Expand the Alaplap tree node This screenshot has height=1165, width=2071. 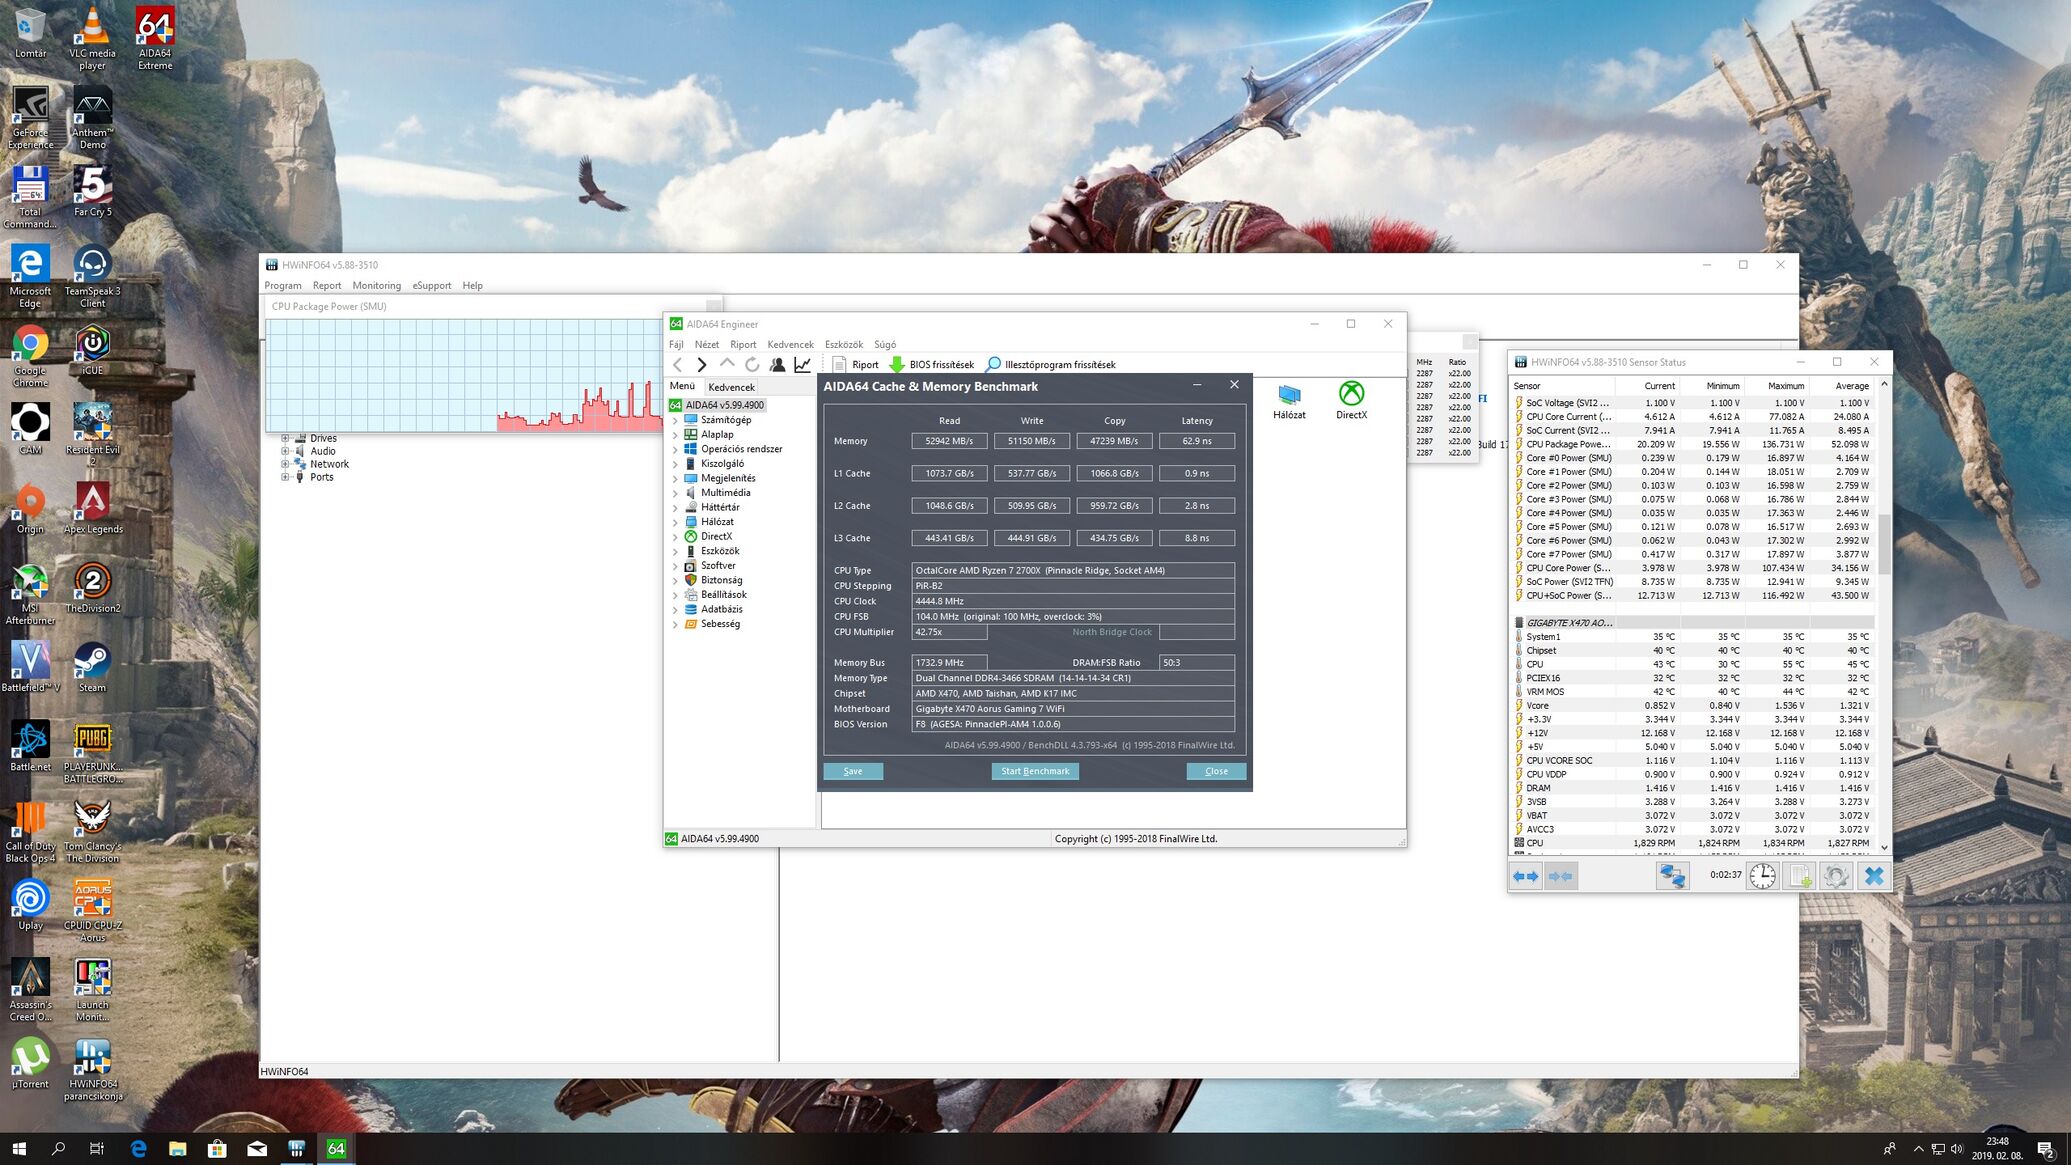pyautogui.click(x=675, y=435)
